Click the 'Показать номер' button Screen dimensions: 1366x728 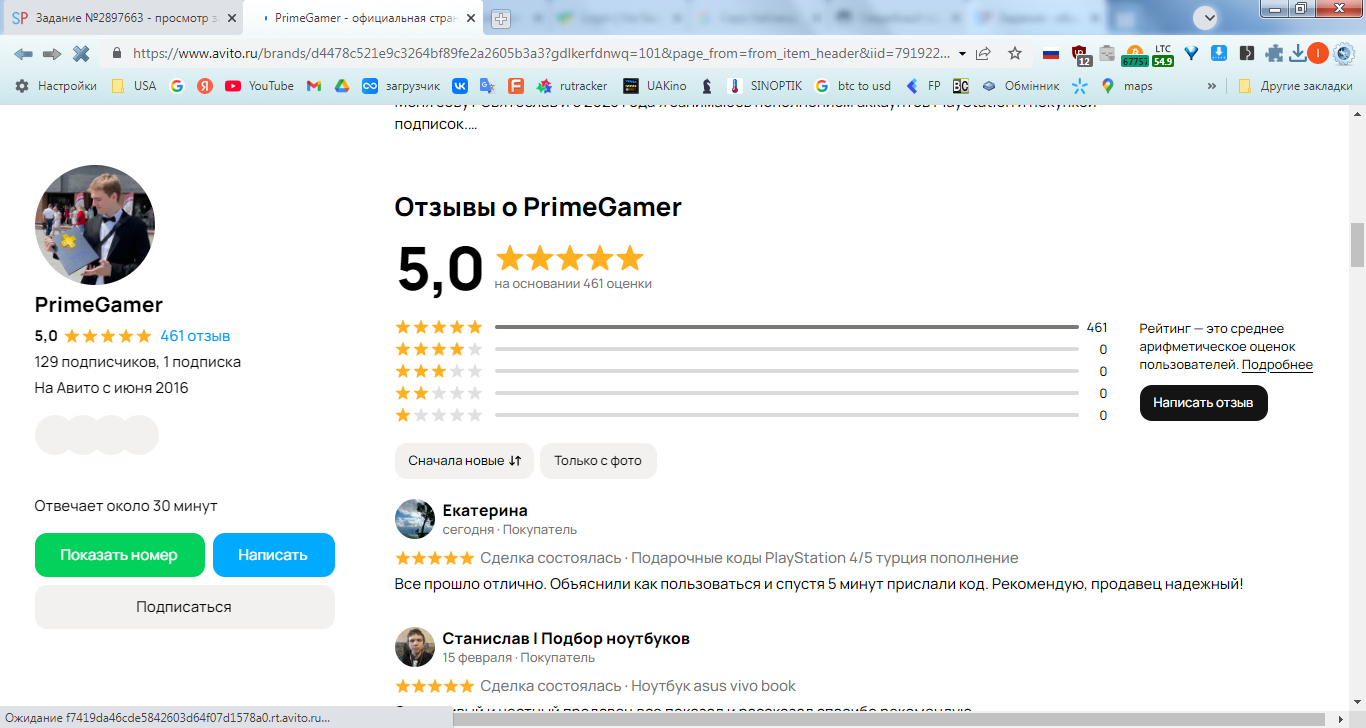(119, 555)
